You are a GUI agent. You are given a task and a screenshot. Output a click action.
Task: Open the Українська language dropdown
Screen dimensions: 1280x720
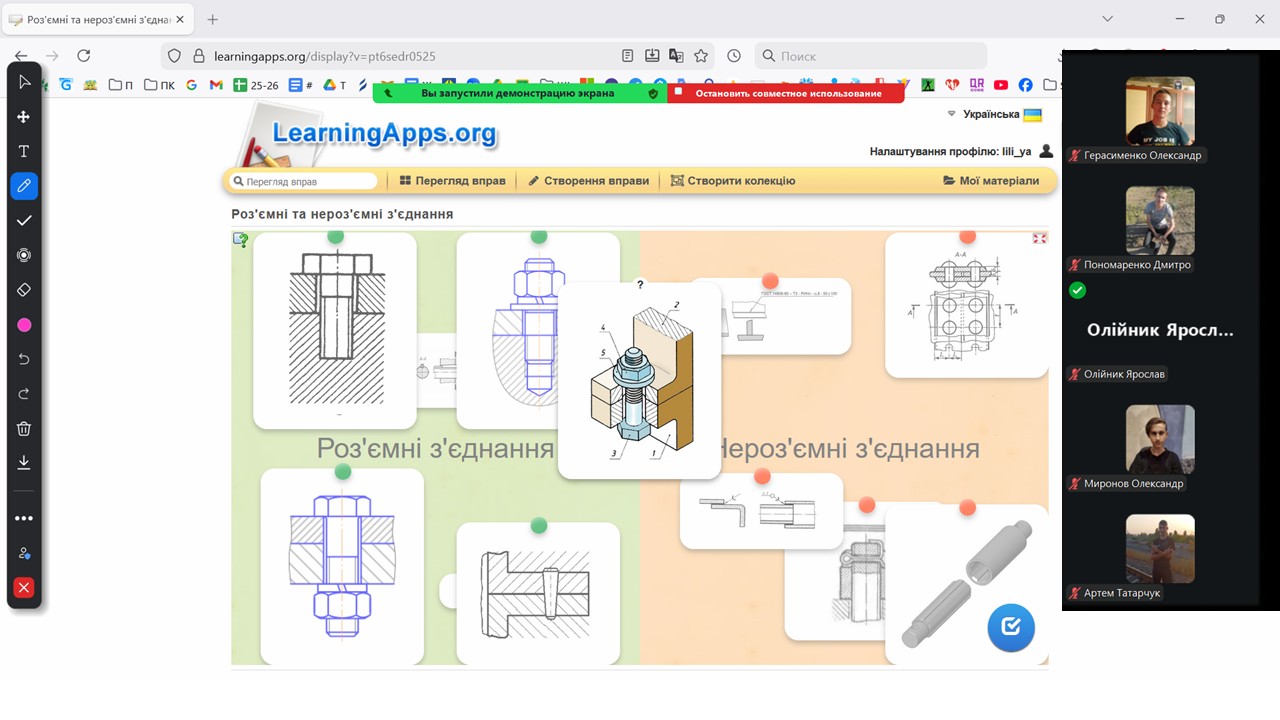click(x=994, y=115)
